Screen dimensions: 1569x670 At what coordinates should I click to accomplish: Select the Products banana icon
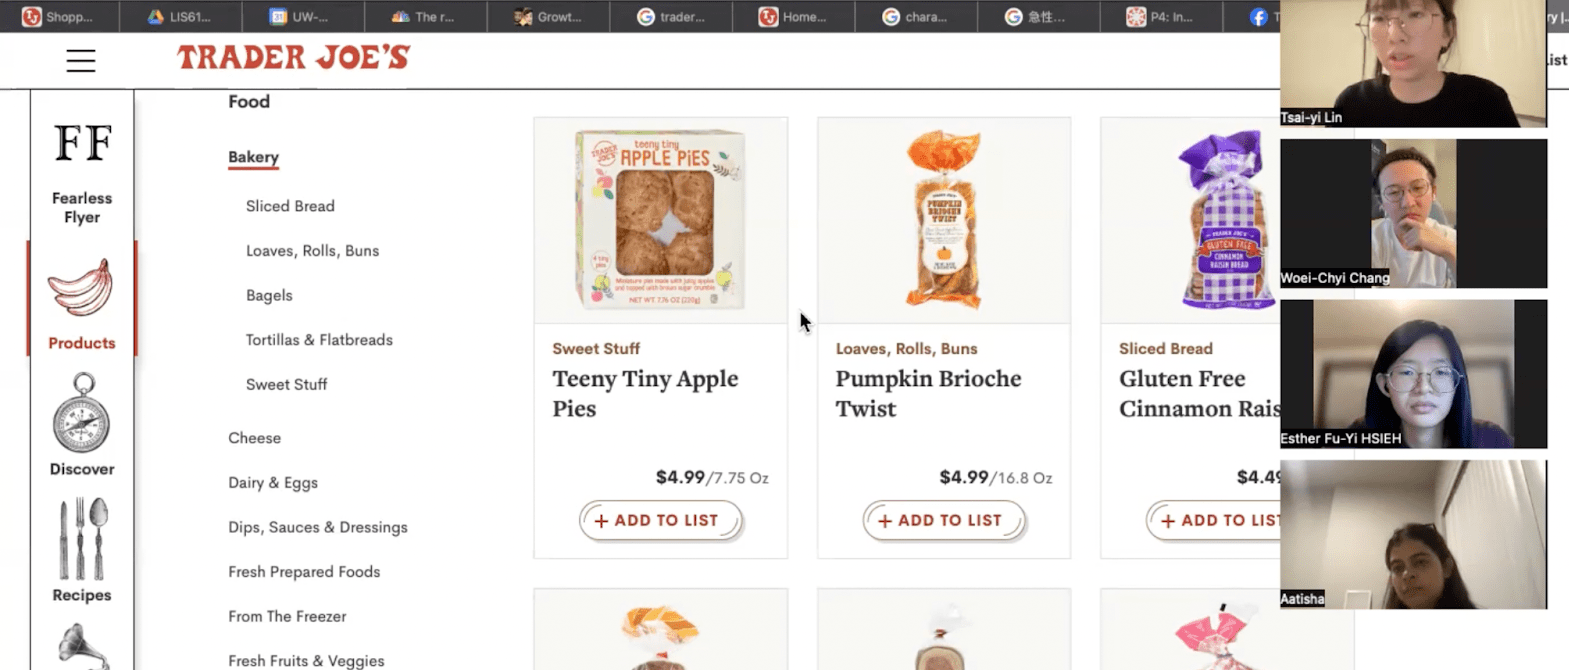[x=81, y=289]
